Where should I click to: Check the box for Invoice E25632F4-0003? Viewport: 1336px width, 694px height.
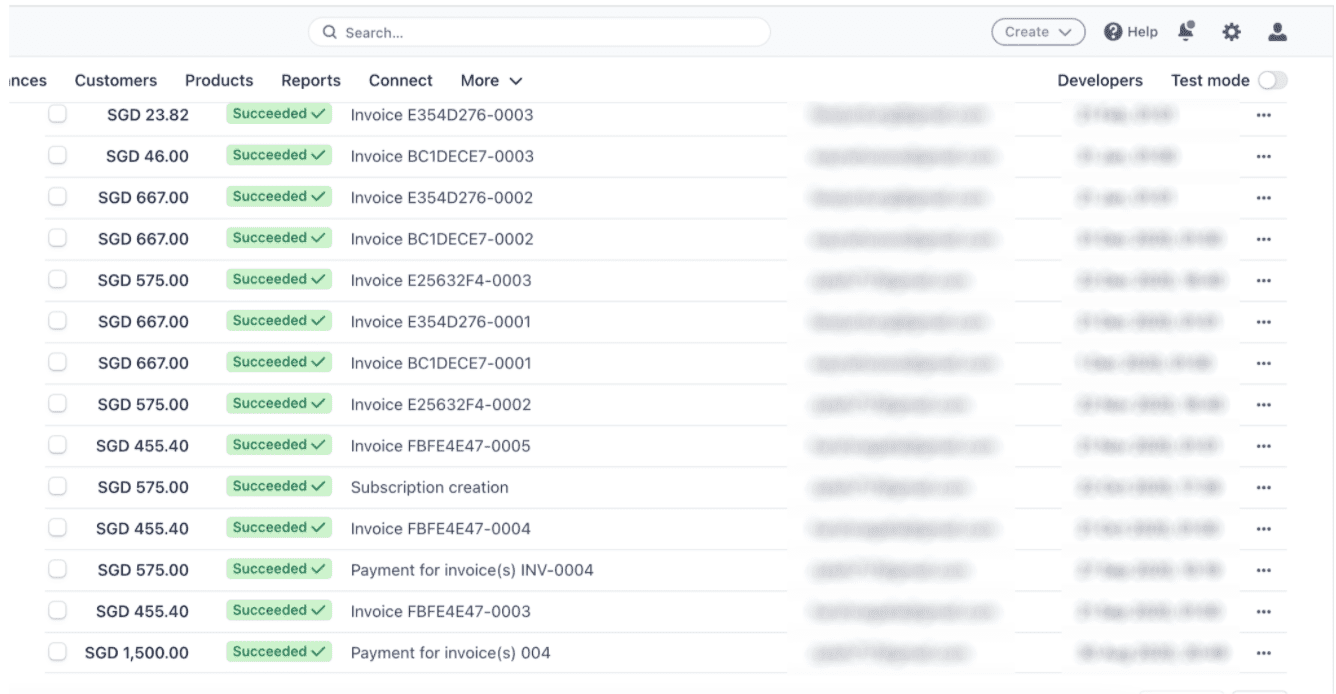tap(57, 280)
